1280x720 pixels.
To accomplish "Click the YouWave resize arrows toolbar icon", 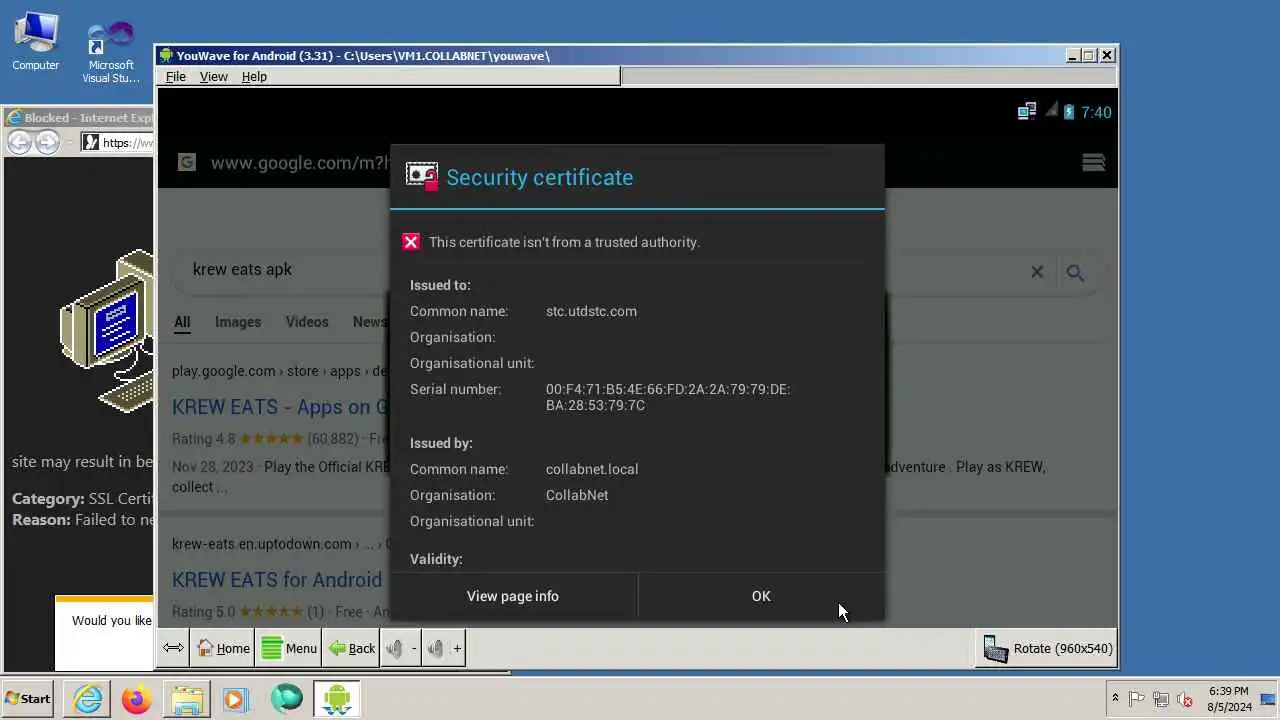I will (173, 648).
